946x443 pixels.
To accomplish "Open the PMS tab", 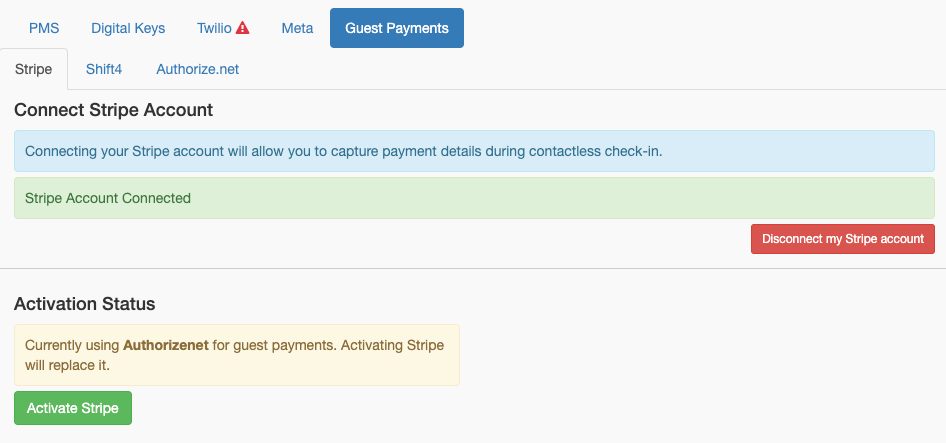I will 44,28.
